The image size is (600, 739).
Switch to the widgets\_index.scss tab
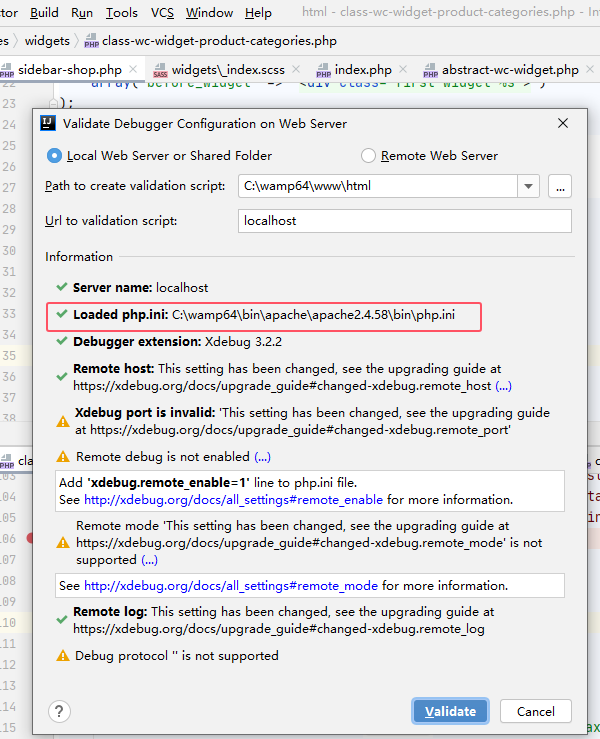pyautogui.click(x=228, y=70)
